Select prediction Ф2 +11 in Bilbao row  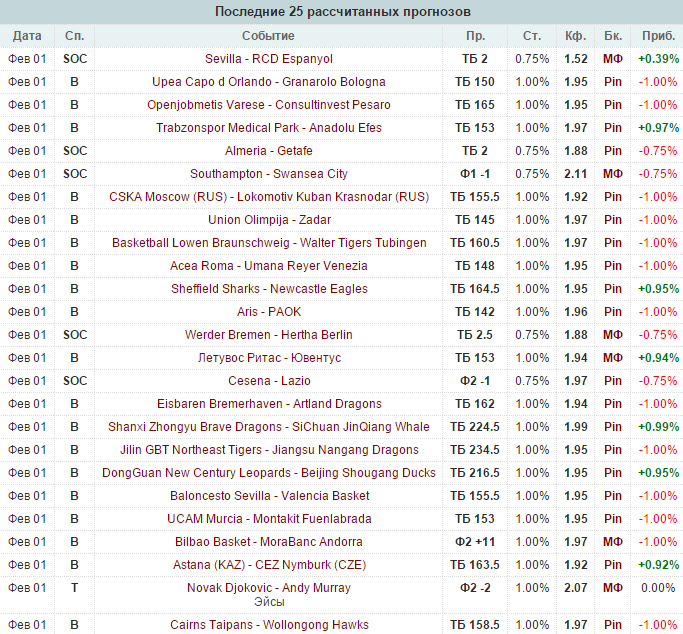tap(475, 542)
